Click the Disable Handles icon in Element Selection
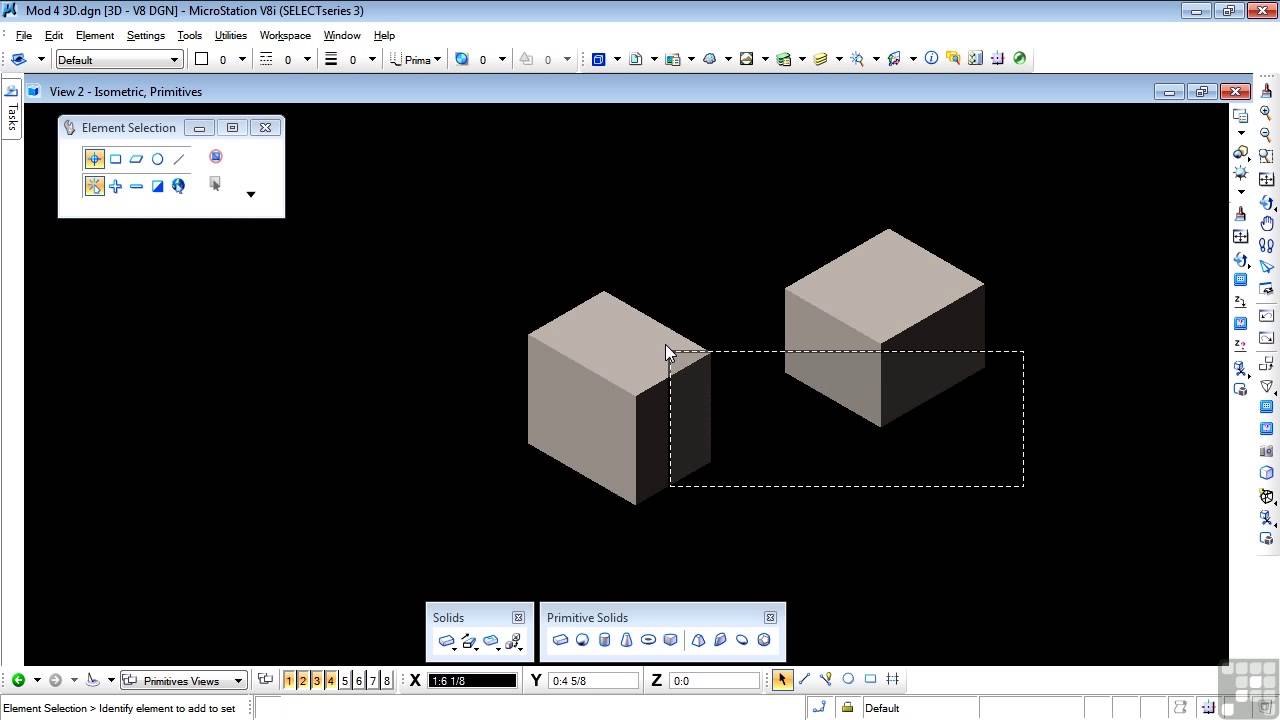The image size is (1280, 720). coord(215,157)
